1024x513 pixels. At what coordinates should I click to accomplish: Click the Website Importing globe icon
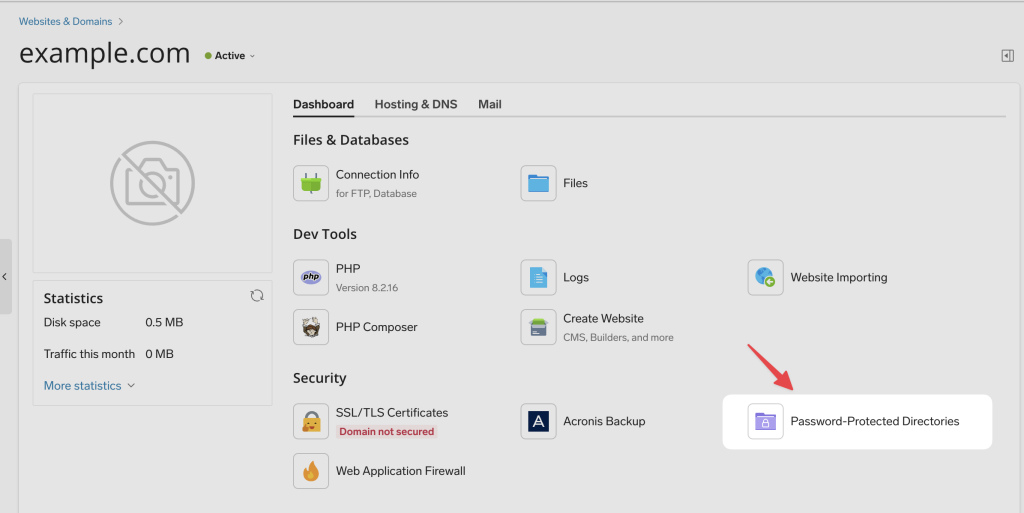pos(765,277)
